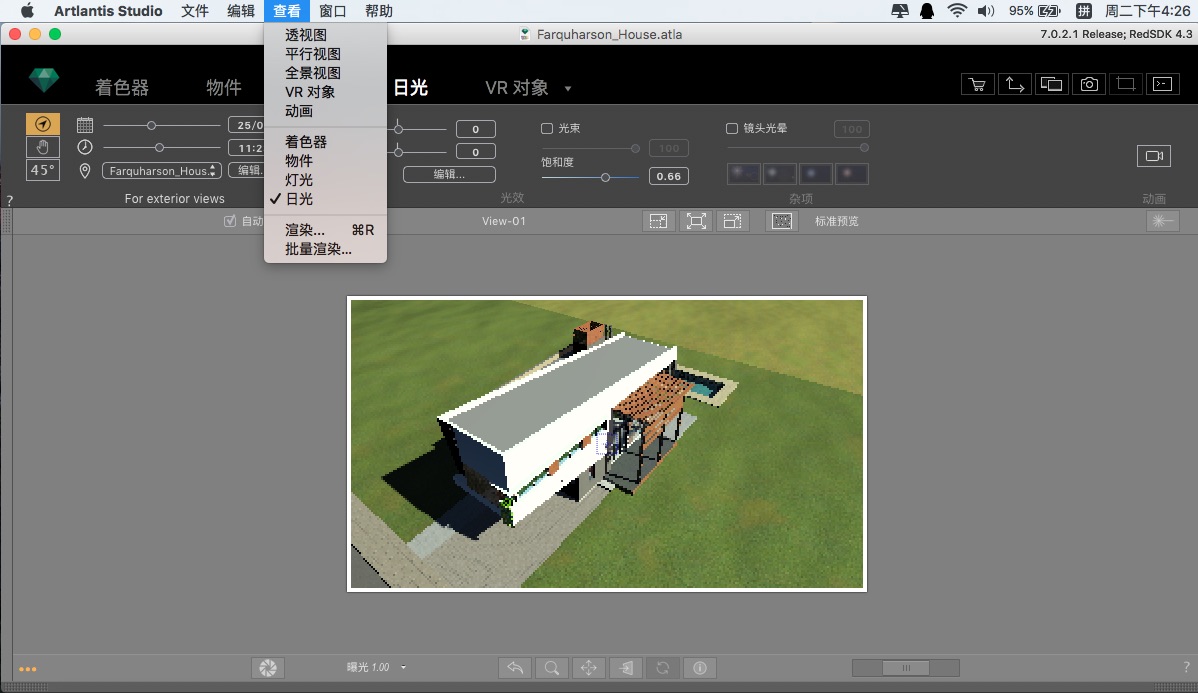Click the clock time icon
This screenshot has width=1198, height=693.
point(85,147)
